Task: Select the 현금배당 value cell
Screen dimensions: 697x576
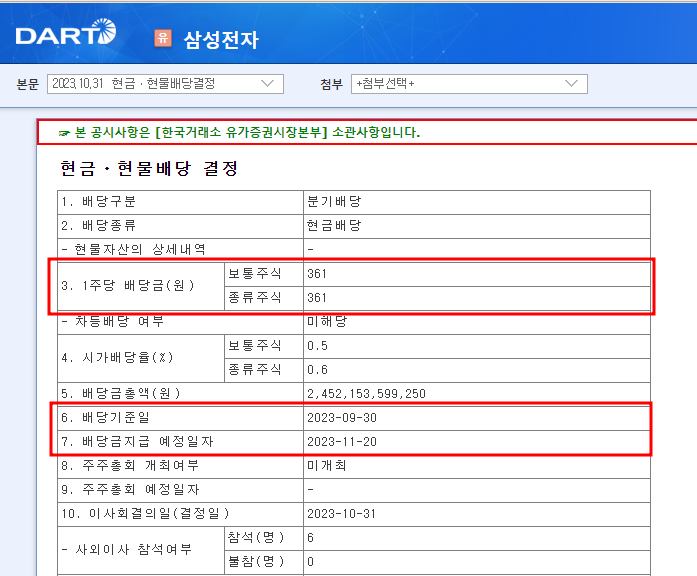Action: point(477,226)
